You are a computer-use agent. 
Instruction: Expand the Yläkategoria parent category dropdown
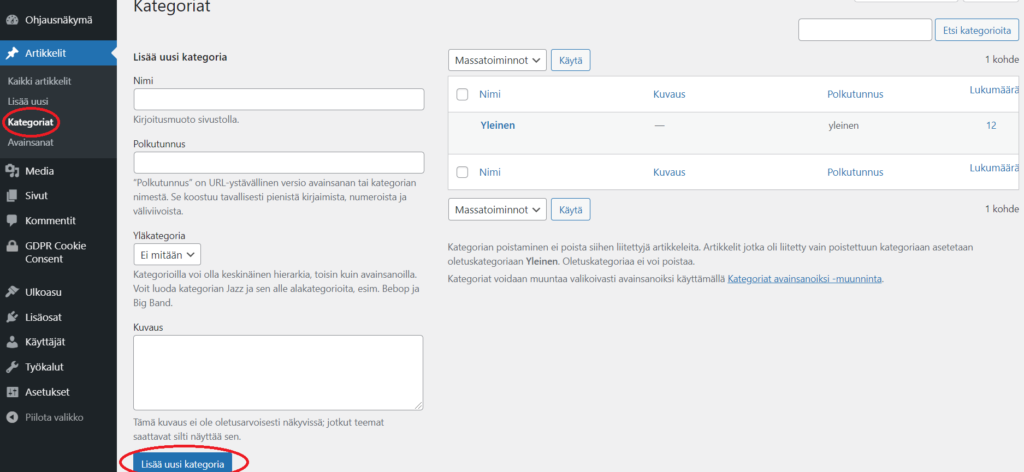point(167,255)
